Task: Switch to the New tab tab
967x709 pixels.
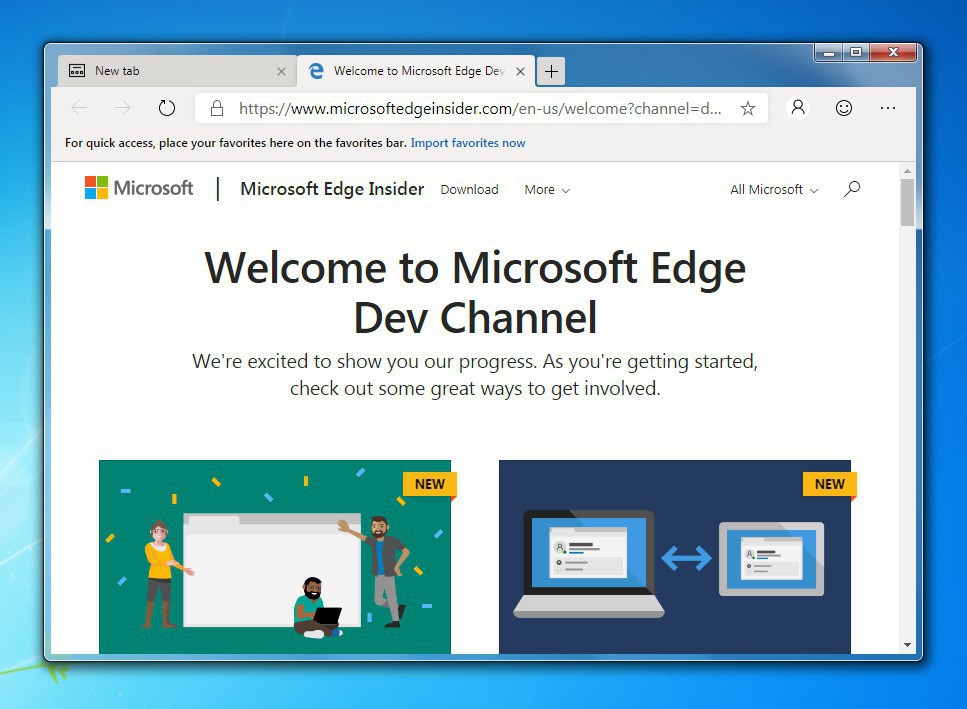Action: pos(170,71)
